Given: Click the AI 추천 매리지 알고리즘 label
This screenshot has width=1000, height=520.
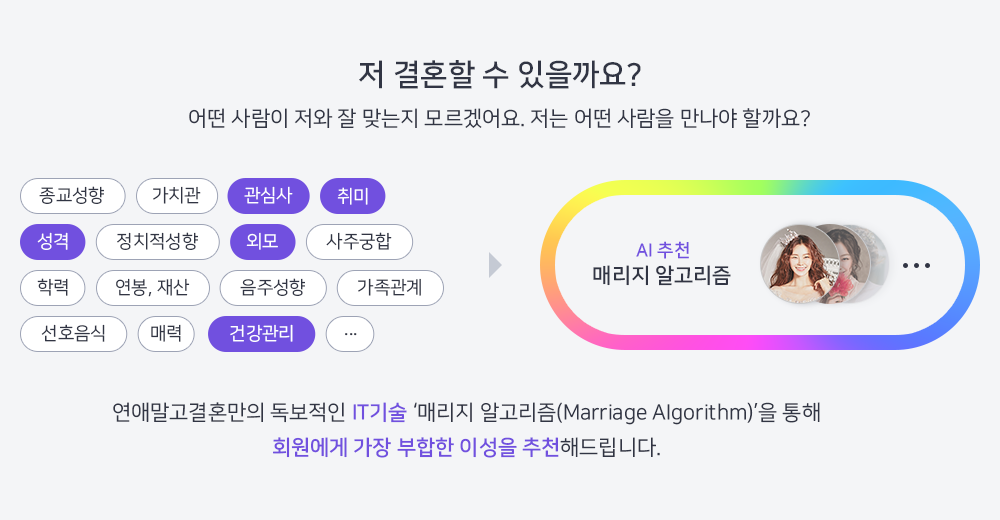Looking at the screenshot, I should point(662,264).
